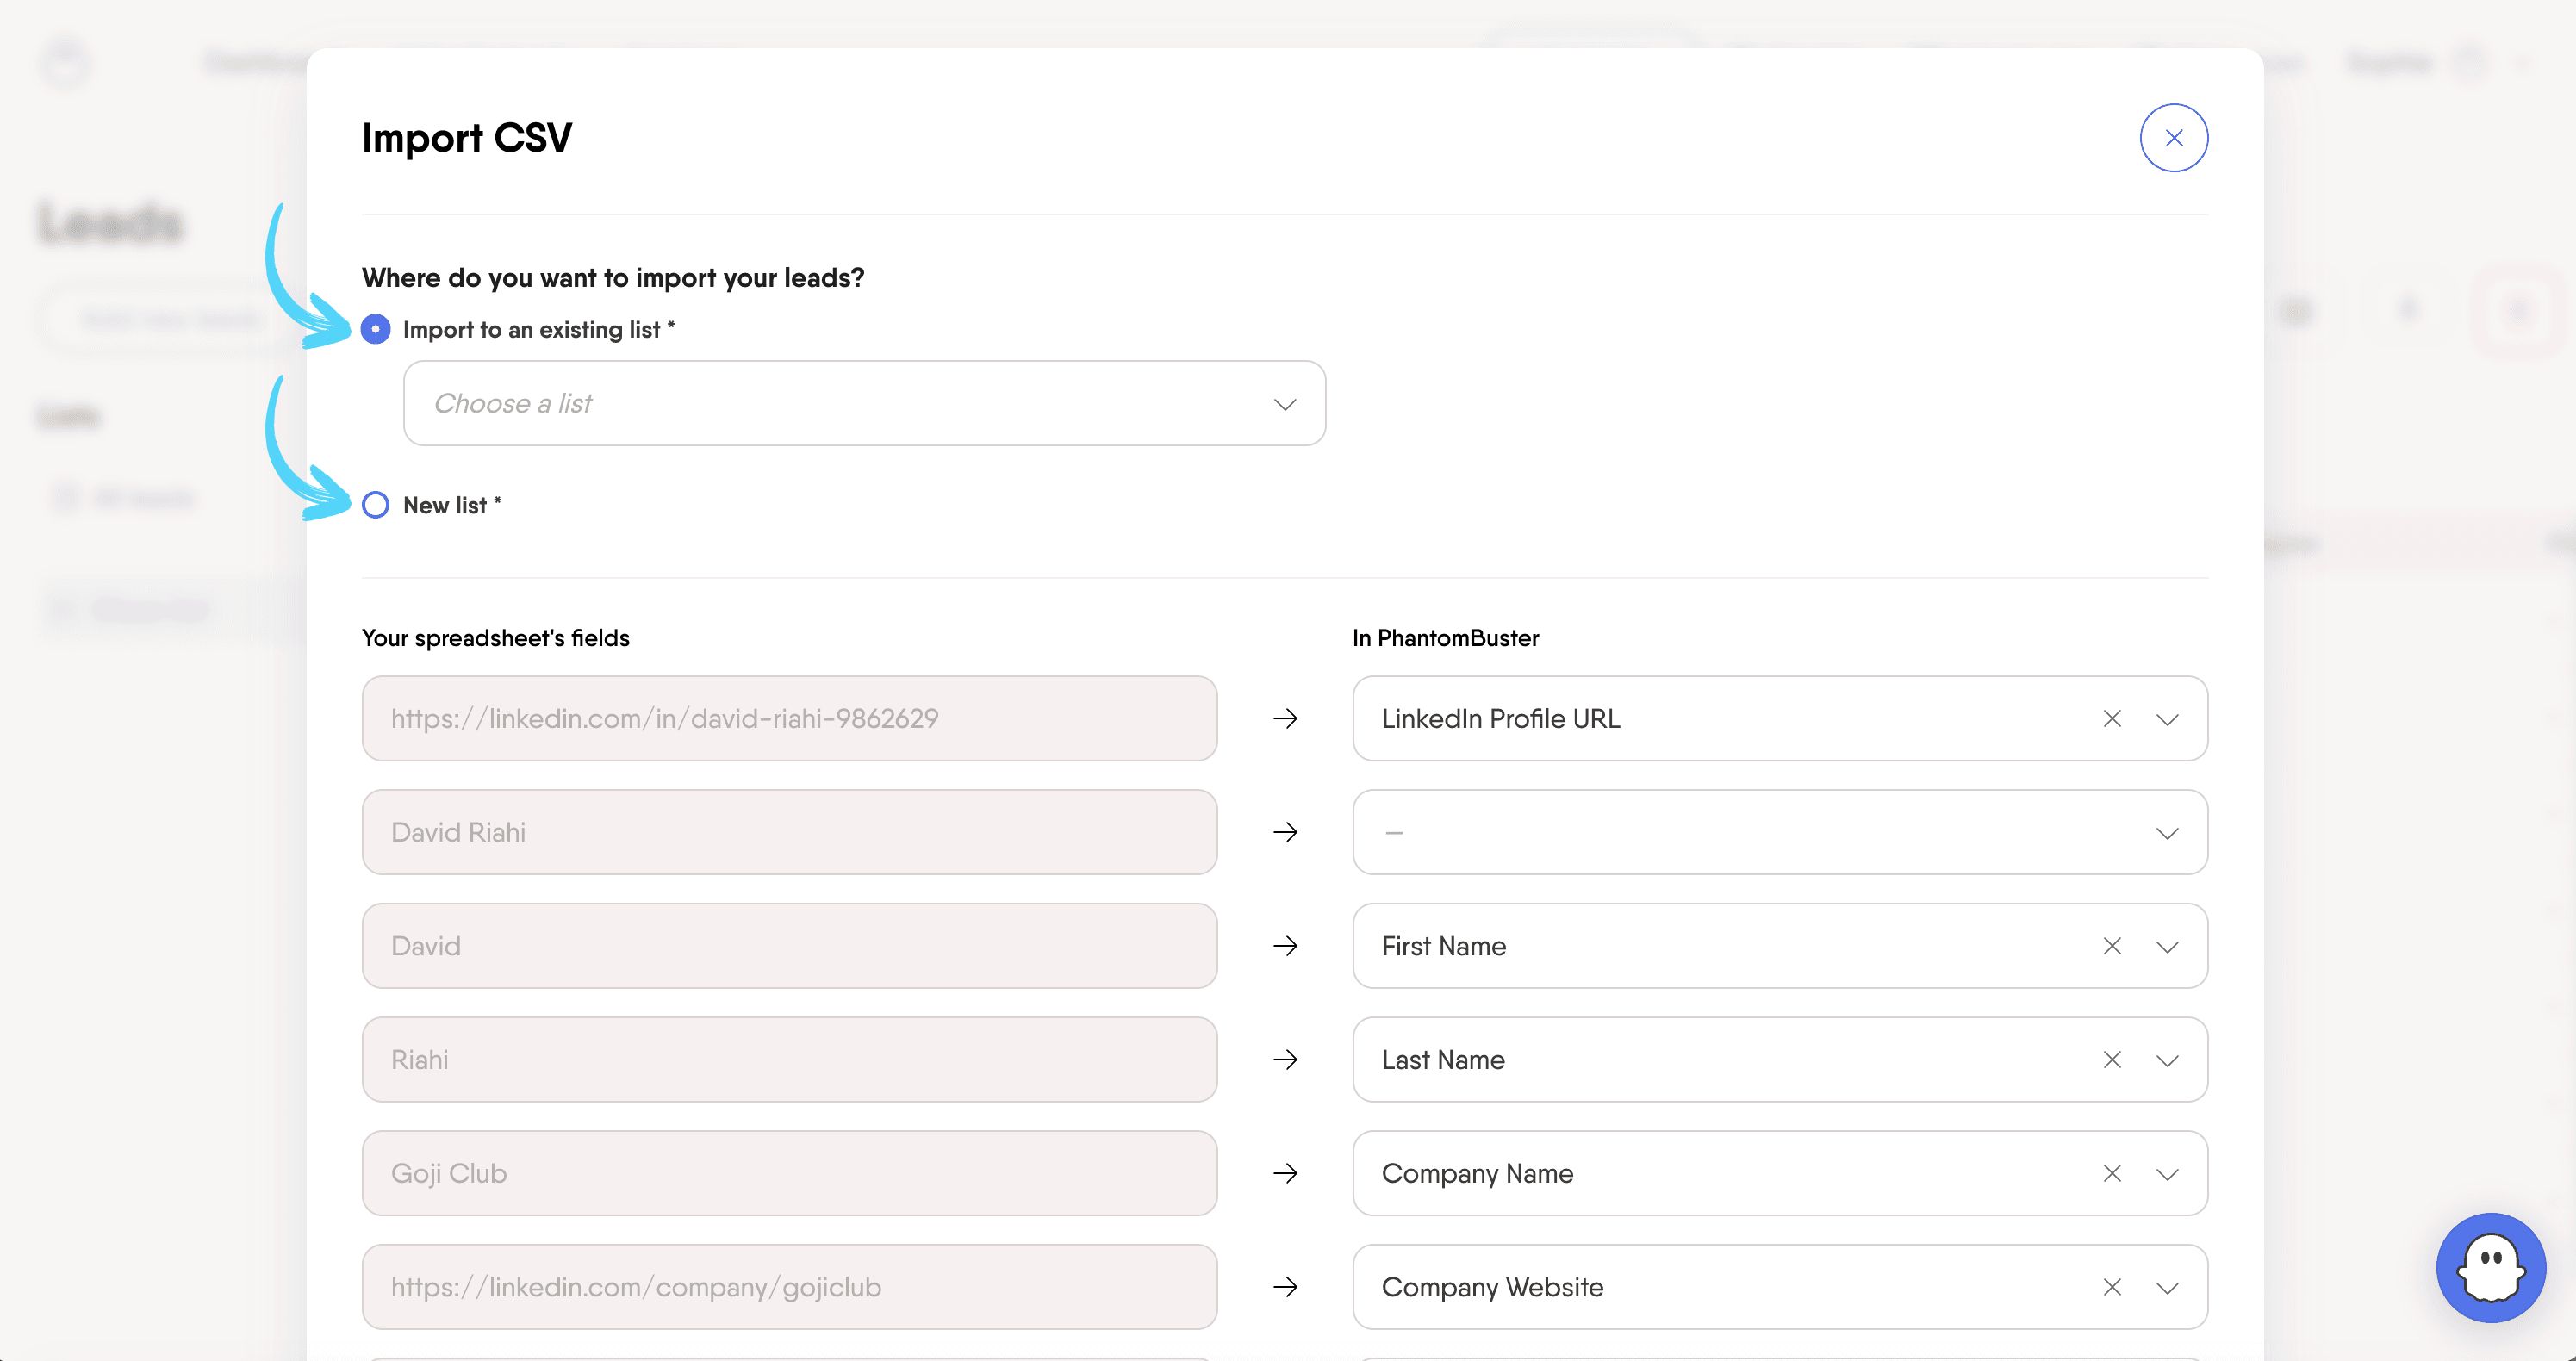This screenshot has width=2576, height=1361.
Task: Clear the LinkedIn Profile URL mapping
Action: pos(2112,719)
